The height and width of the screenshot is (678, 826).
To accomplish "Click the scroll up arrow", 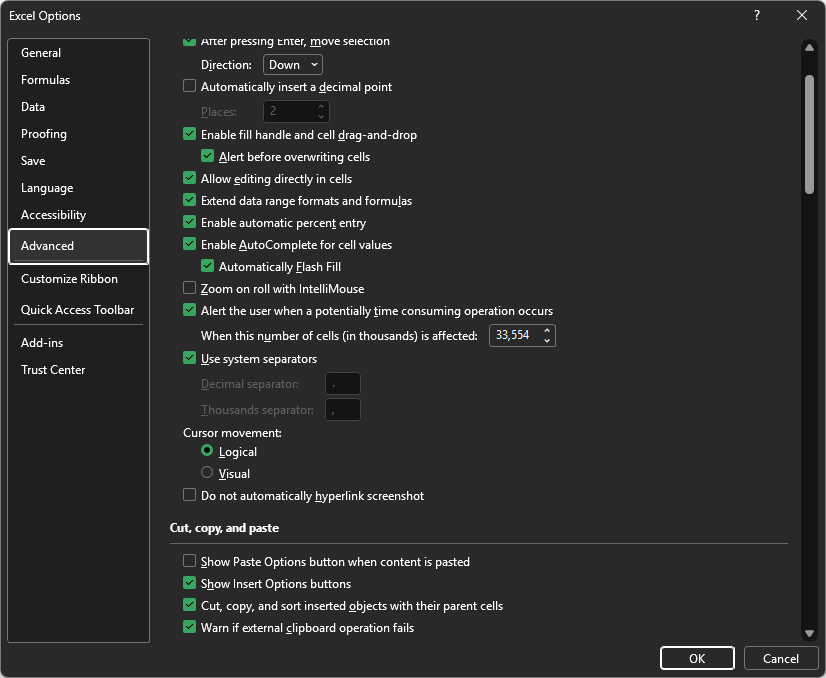I will click(809, 47).
